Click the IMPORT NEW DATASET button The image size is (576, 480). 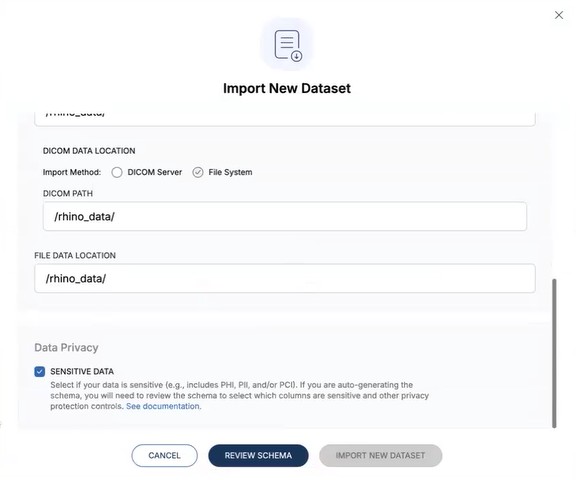pos(381,455)
